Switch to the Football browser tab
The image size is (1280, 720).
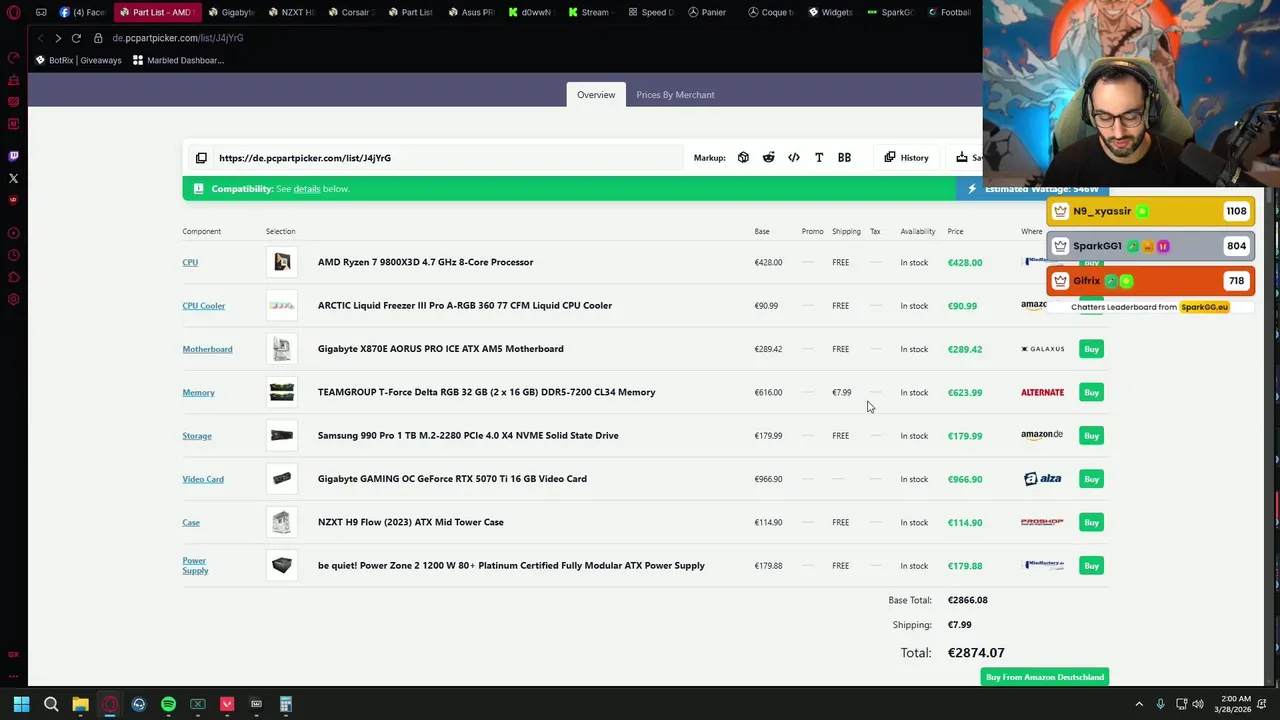pyautogui.click(x=949, y=12)
